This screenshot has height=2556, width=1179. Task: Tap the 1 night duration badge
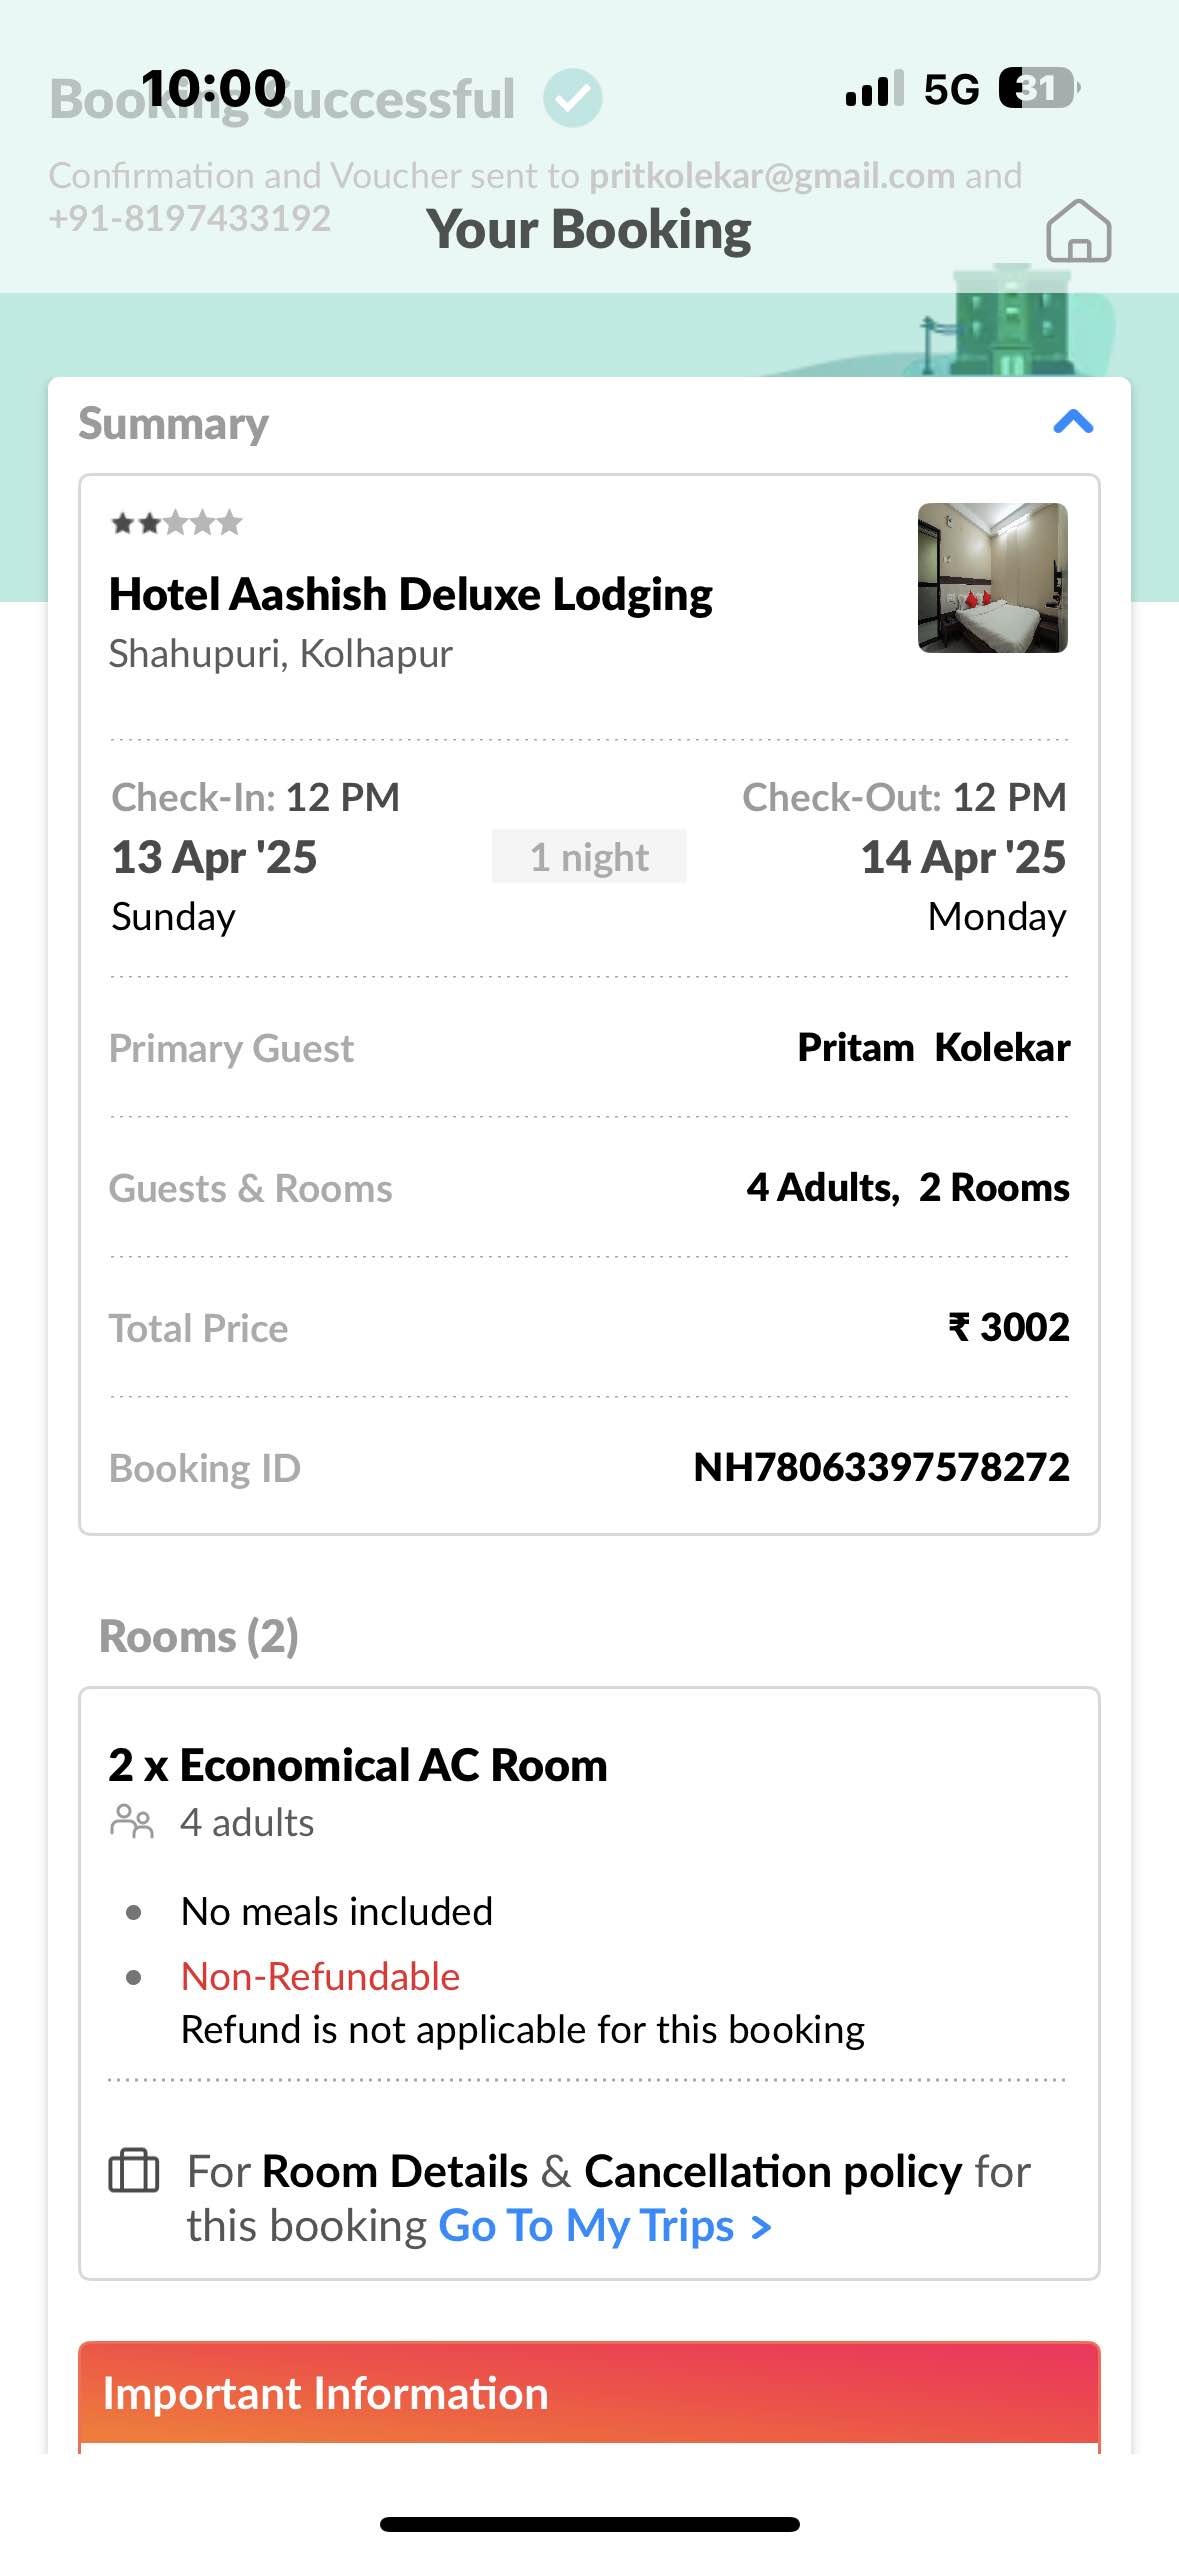pos(589,856)
